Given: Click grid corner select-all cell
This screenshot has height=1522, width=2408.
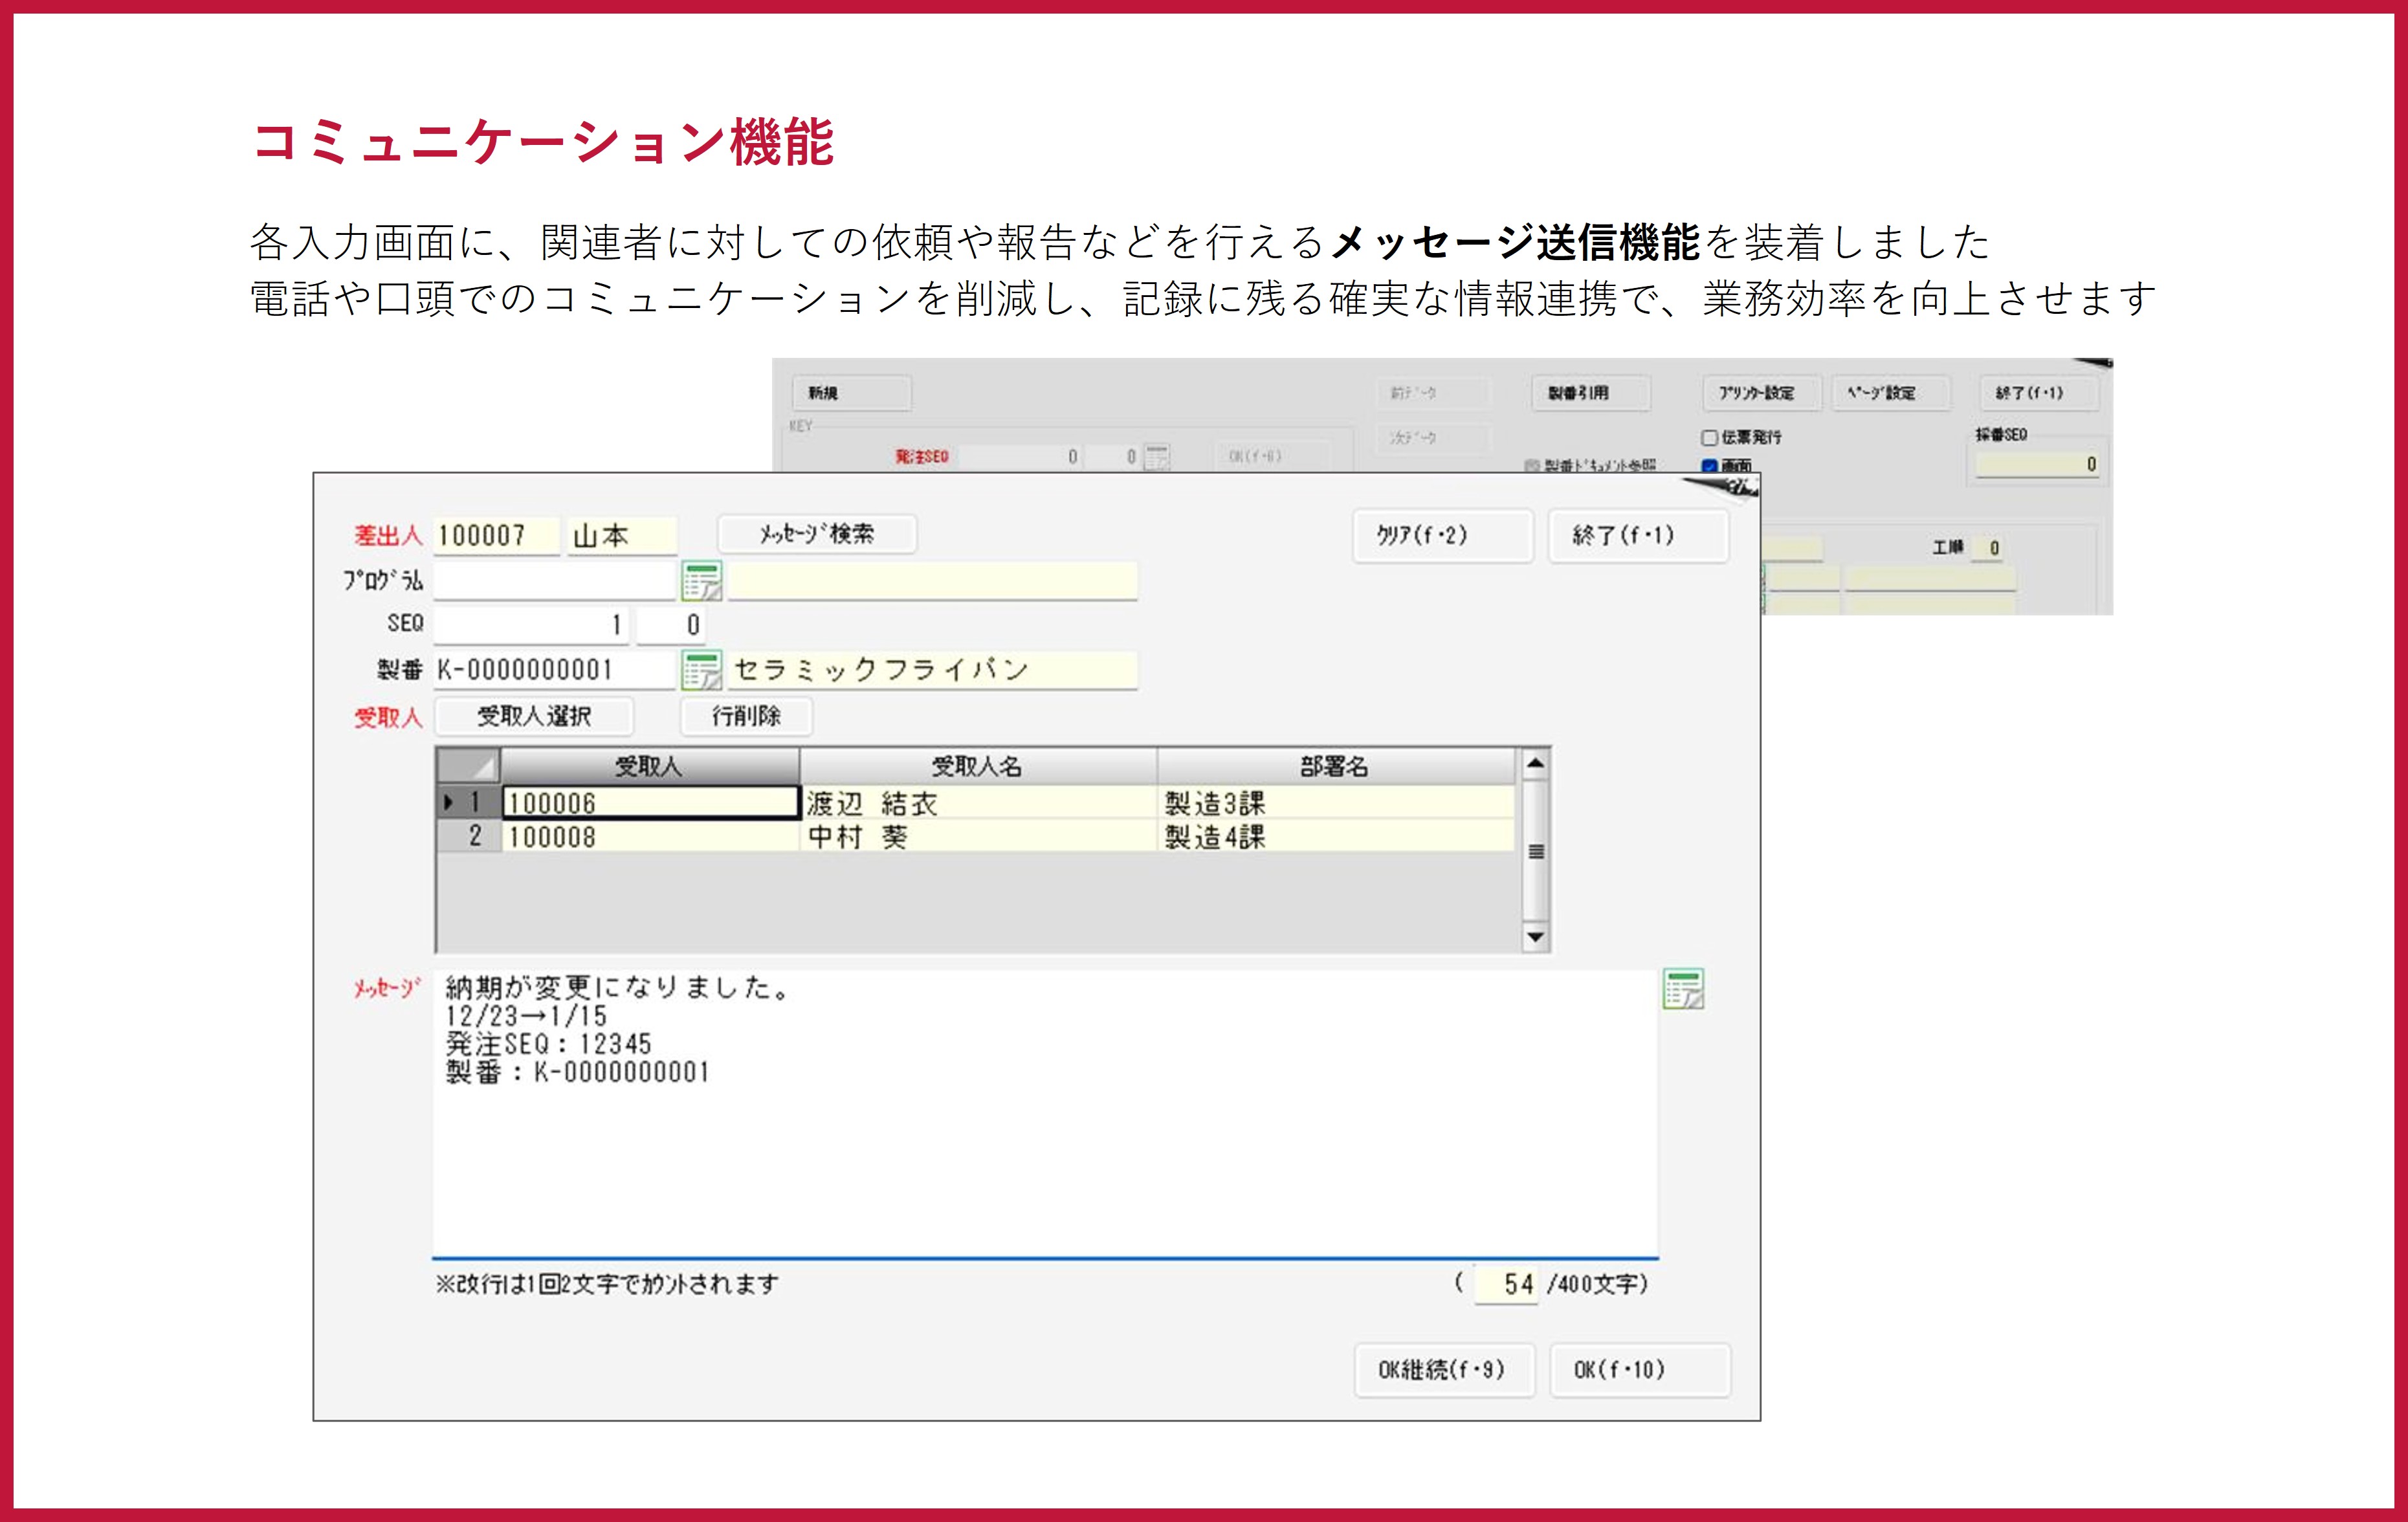Looking at the screenshot, I should pos(469,767).
